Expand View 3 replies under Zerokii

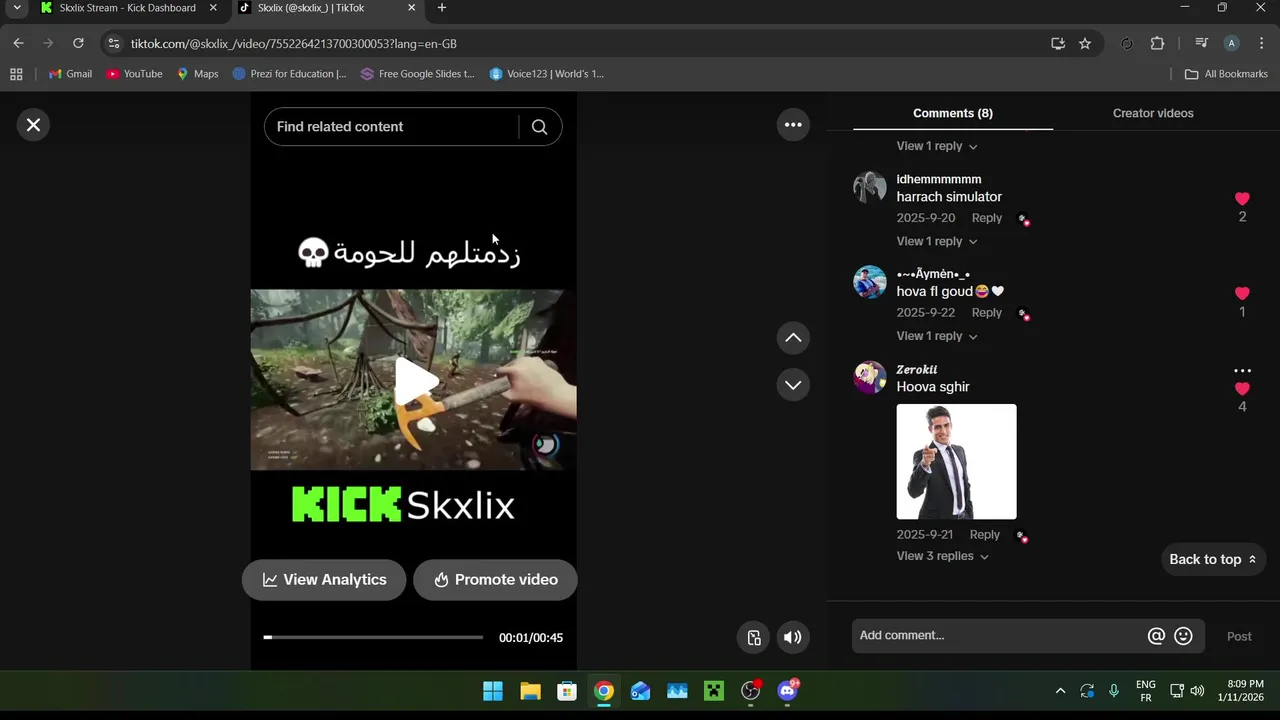click(x=943, y=556)
